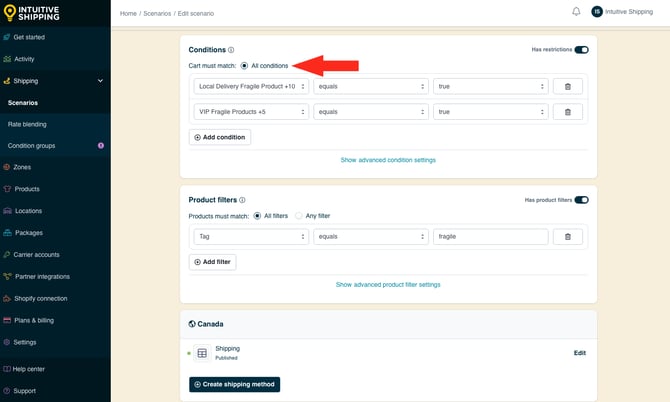
Task: Open true value dropdown in VIP row
Action: (491, 112)
